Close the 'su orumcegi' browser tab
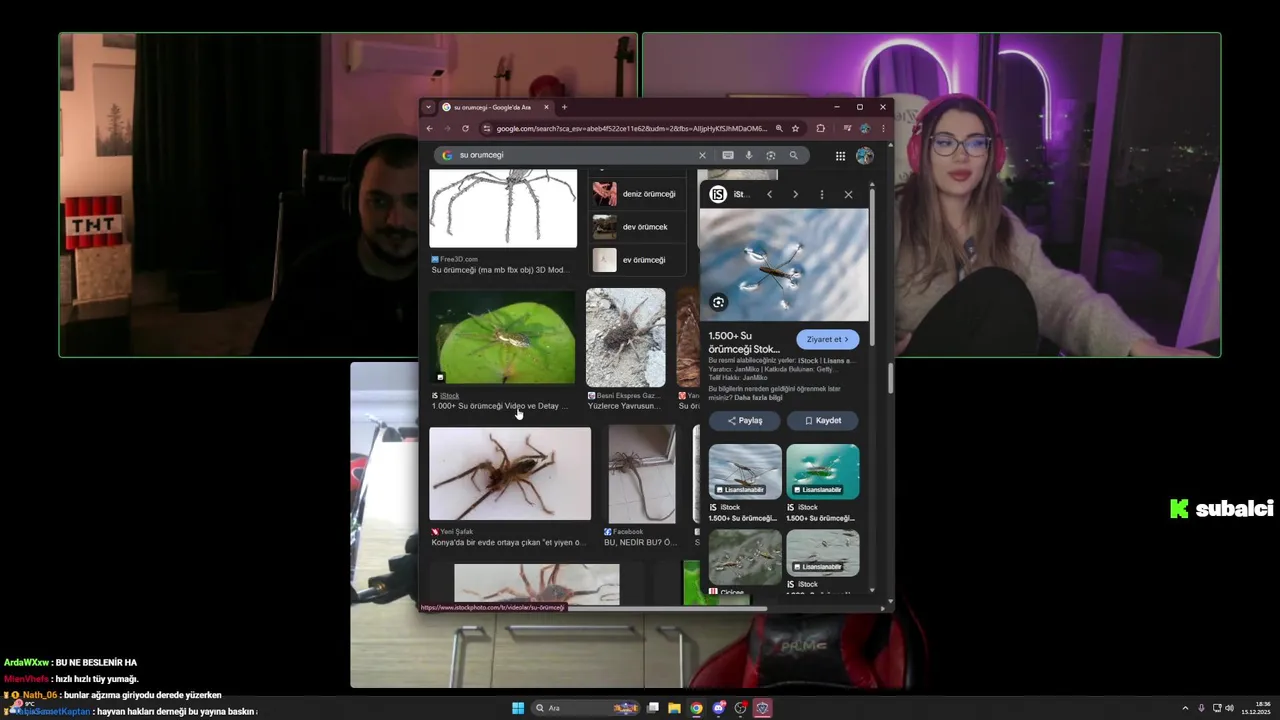 (x=546, y=107)
